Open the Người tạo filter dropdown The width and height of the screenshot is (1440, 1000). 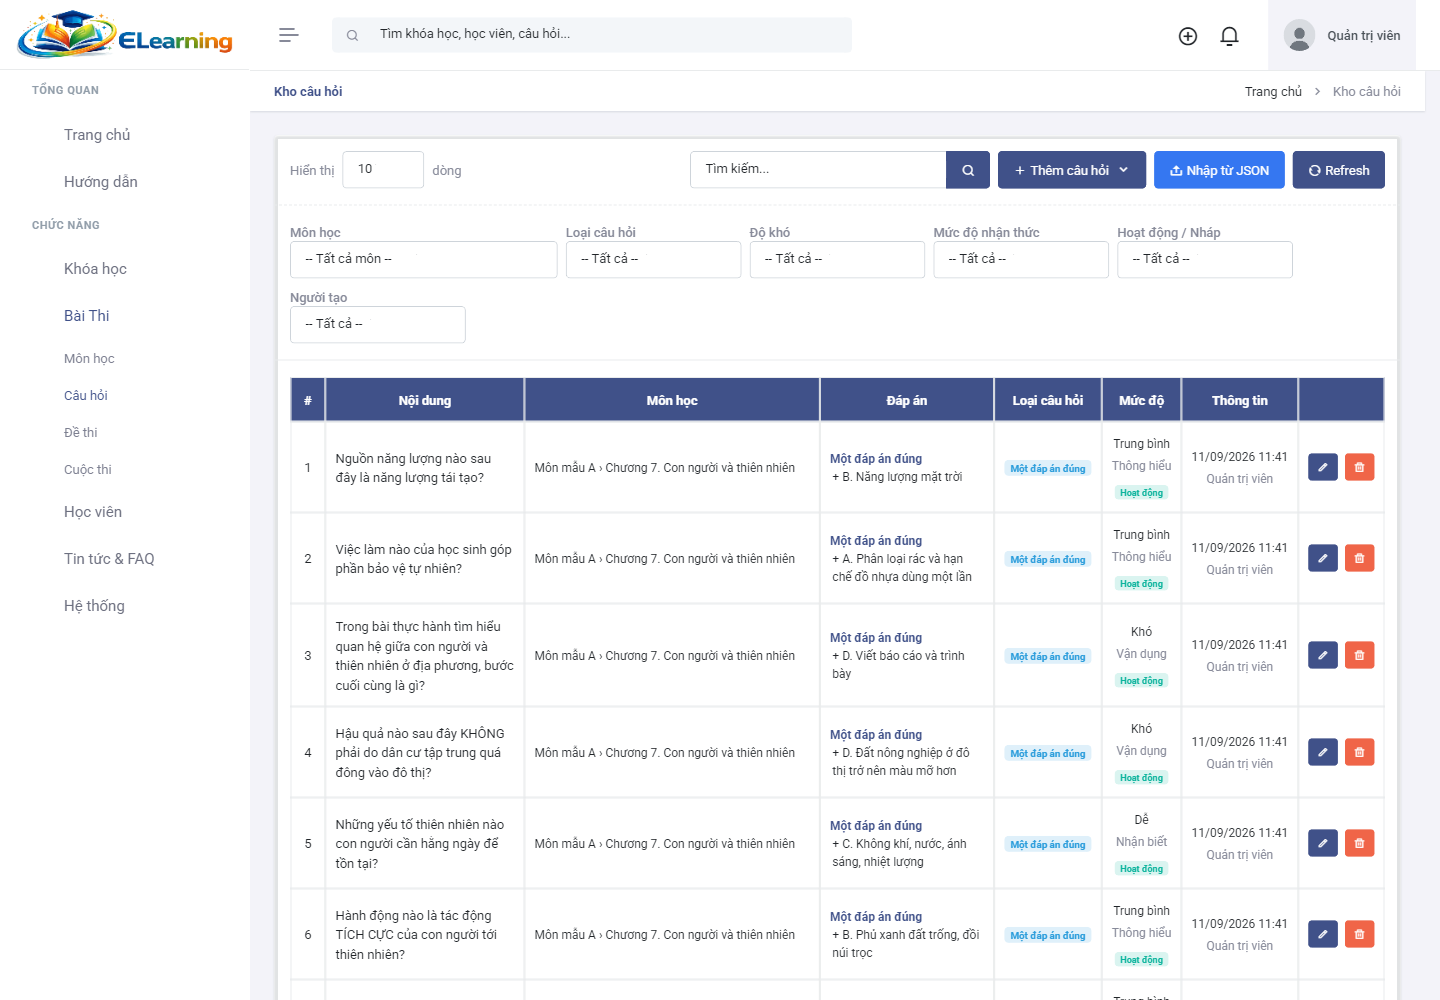click(x=378, y=324)
